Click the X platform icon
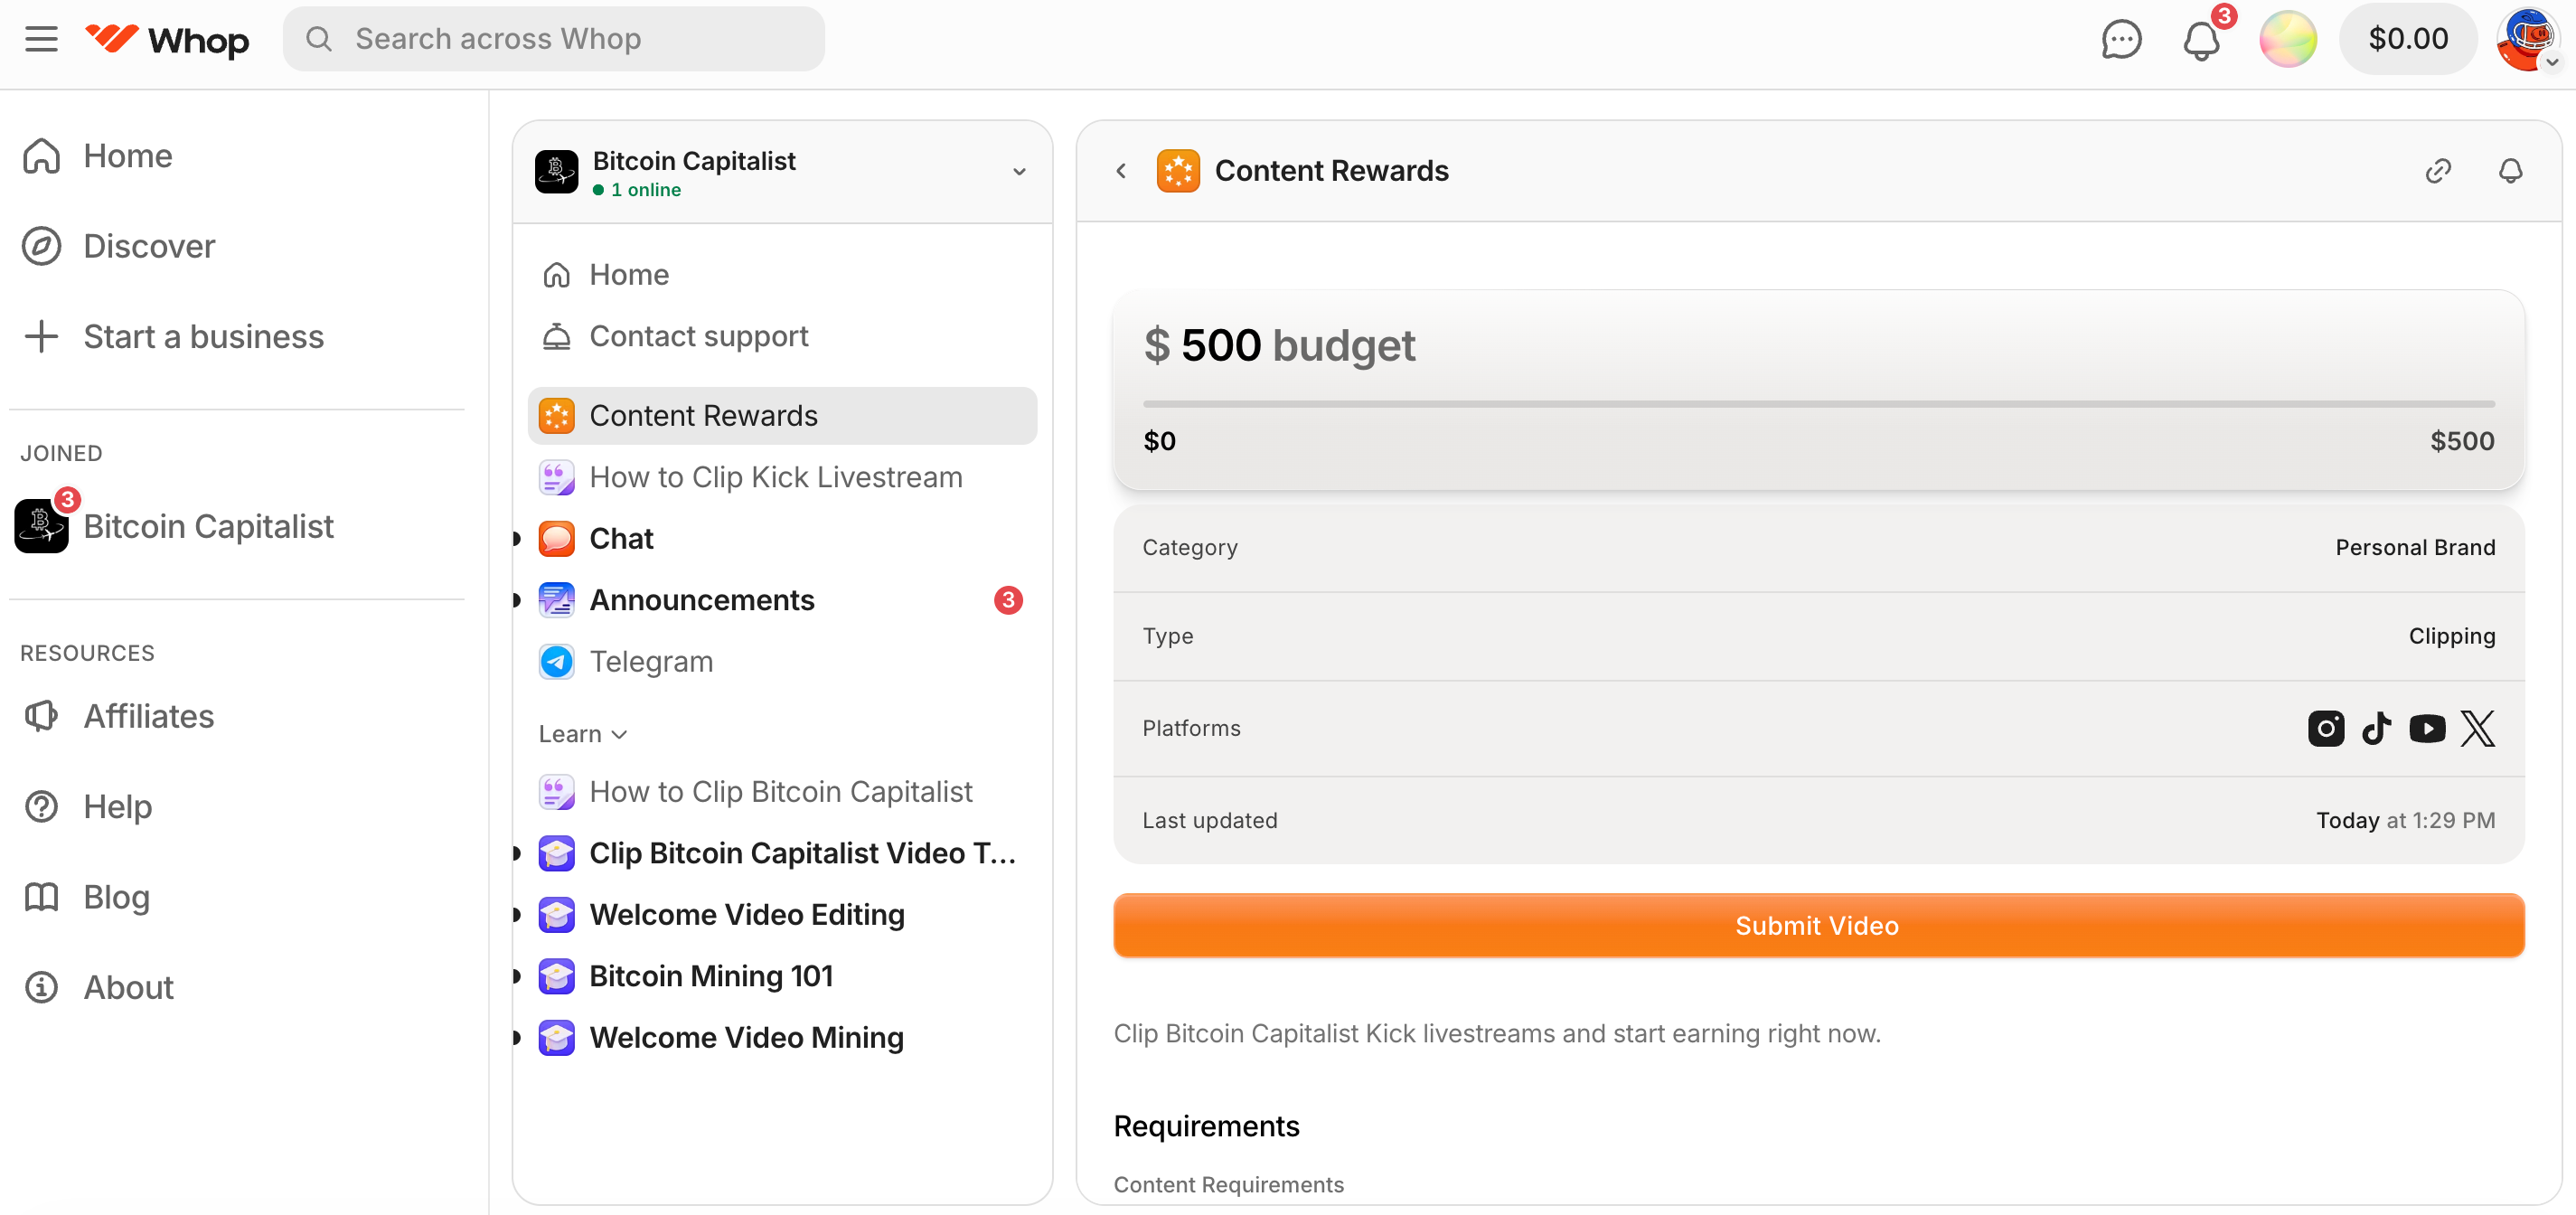The width and height of the screenshot is (2576, 1215). 2478,728
